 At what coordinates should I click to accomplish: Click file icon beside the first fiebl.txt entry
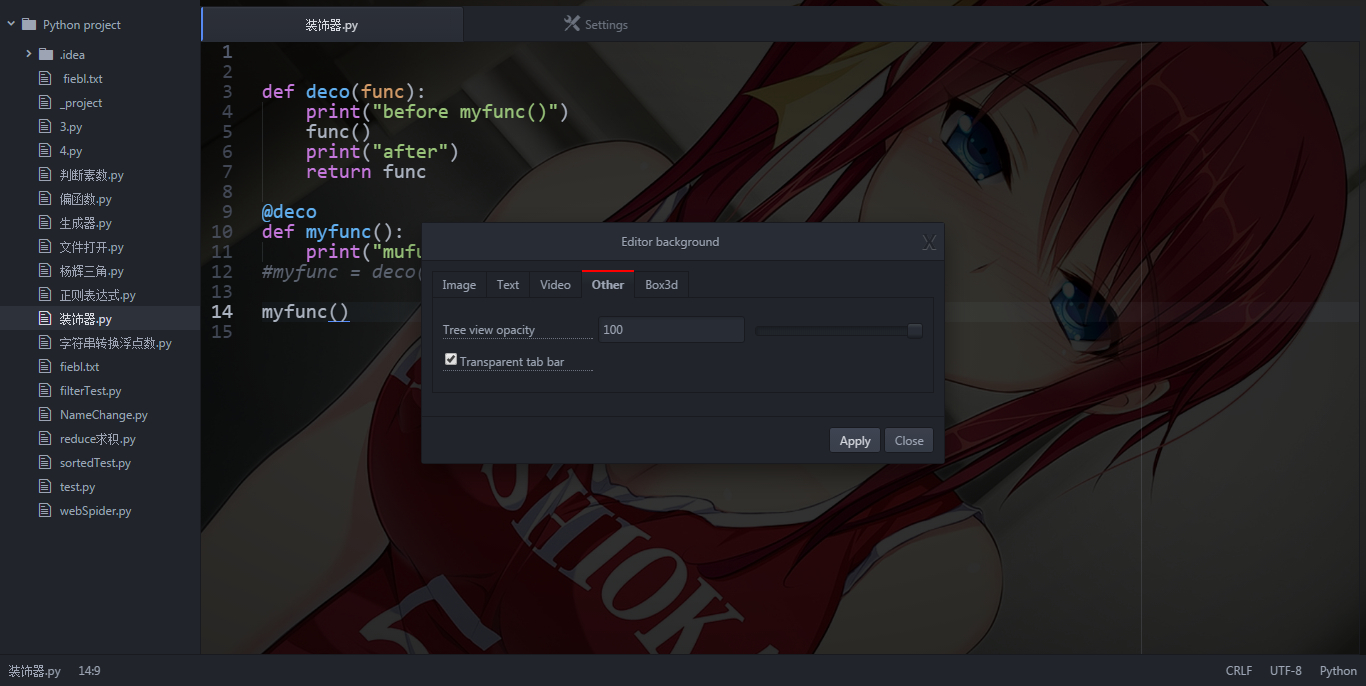(x=44, y=78)
